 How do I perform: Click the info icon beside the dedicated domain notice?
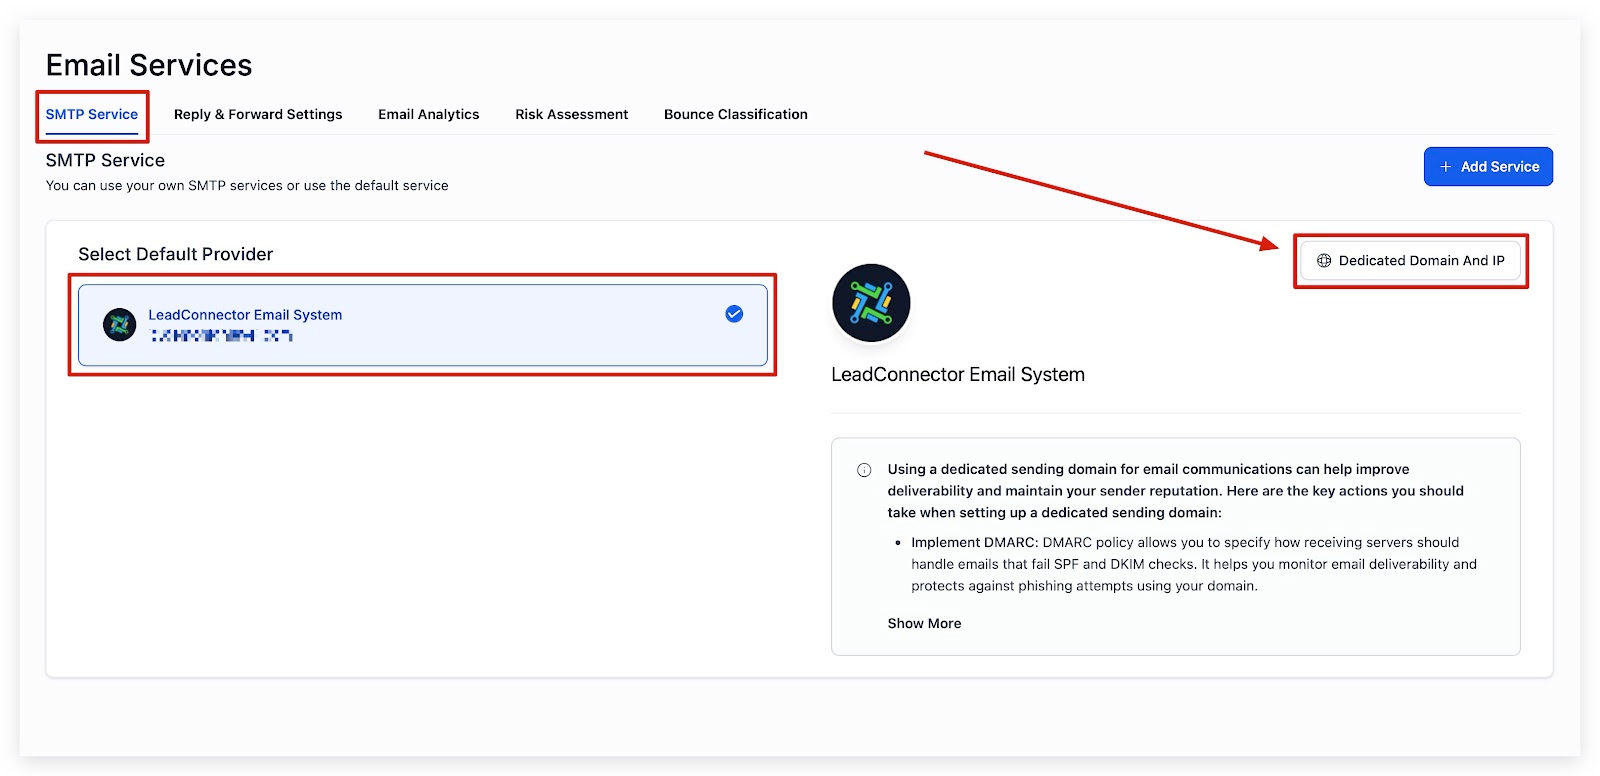(x=864, y=470)
